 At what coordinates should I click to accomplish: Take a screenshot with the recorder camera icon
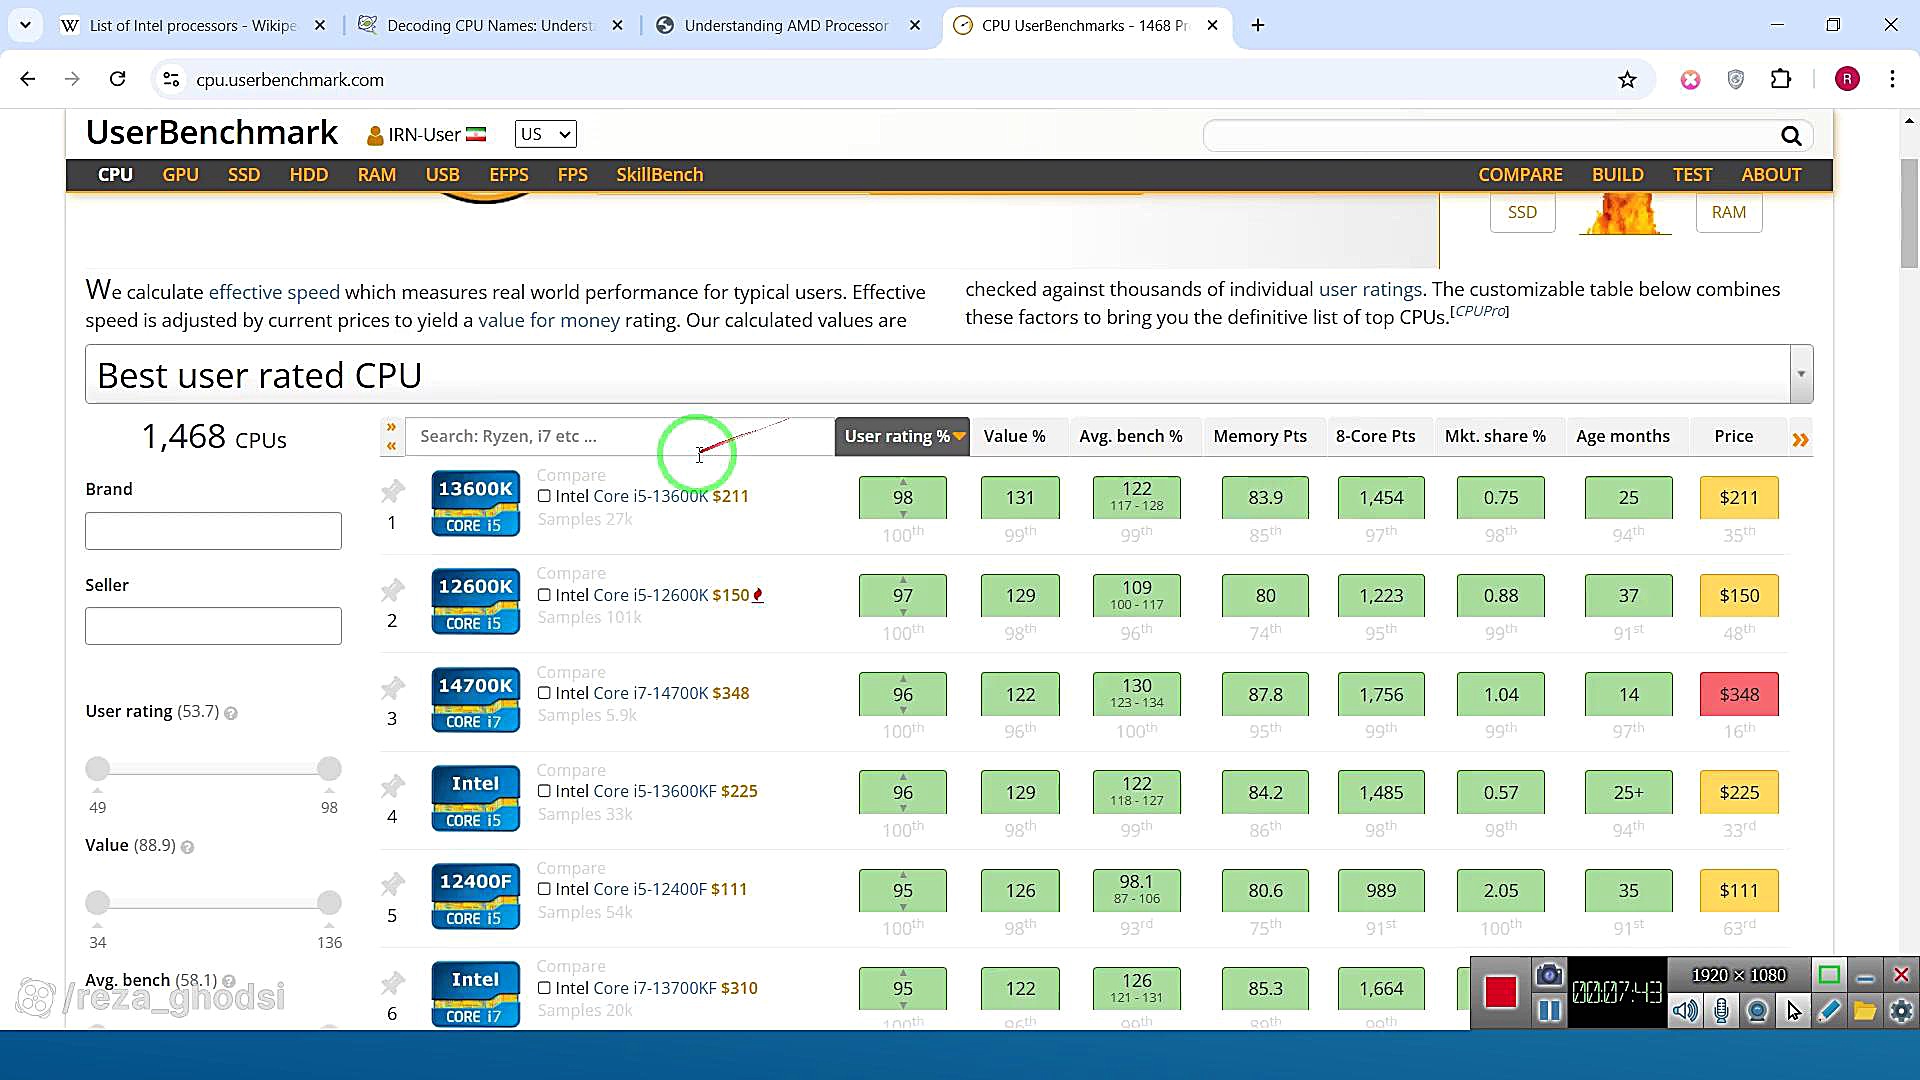1549,974
